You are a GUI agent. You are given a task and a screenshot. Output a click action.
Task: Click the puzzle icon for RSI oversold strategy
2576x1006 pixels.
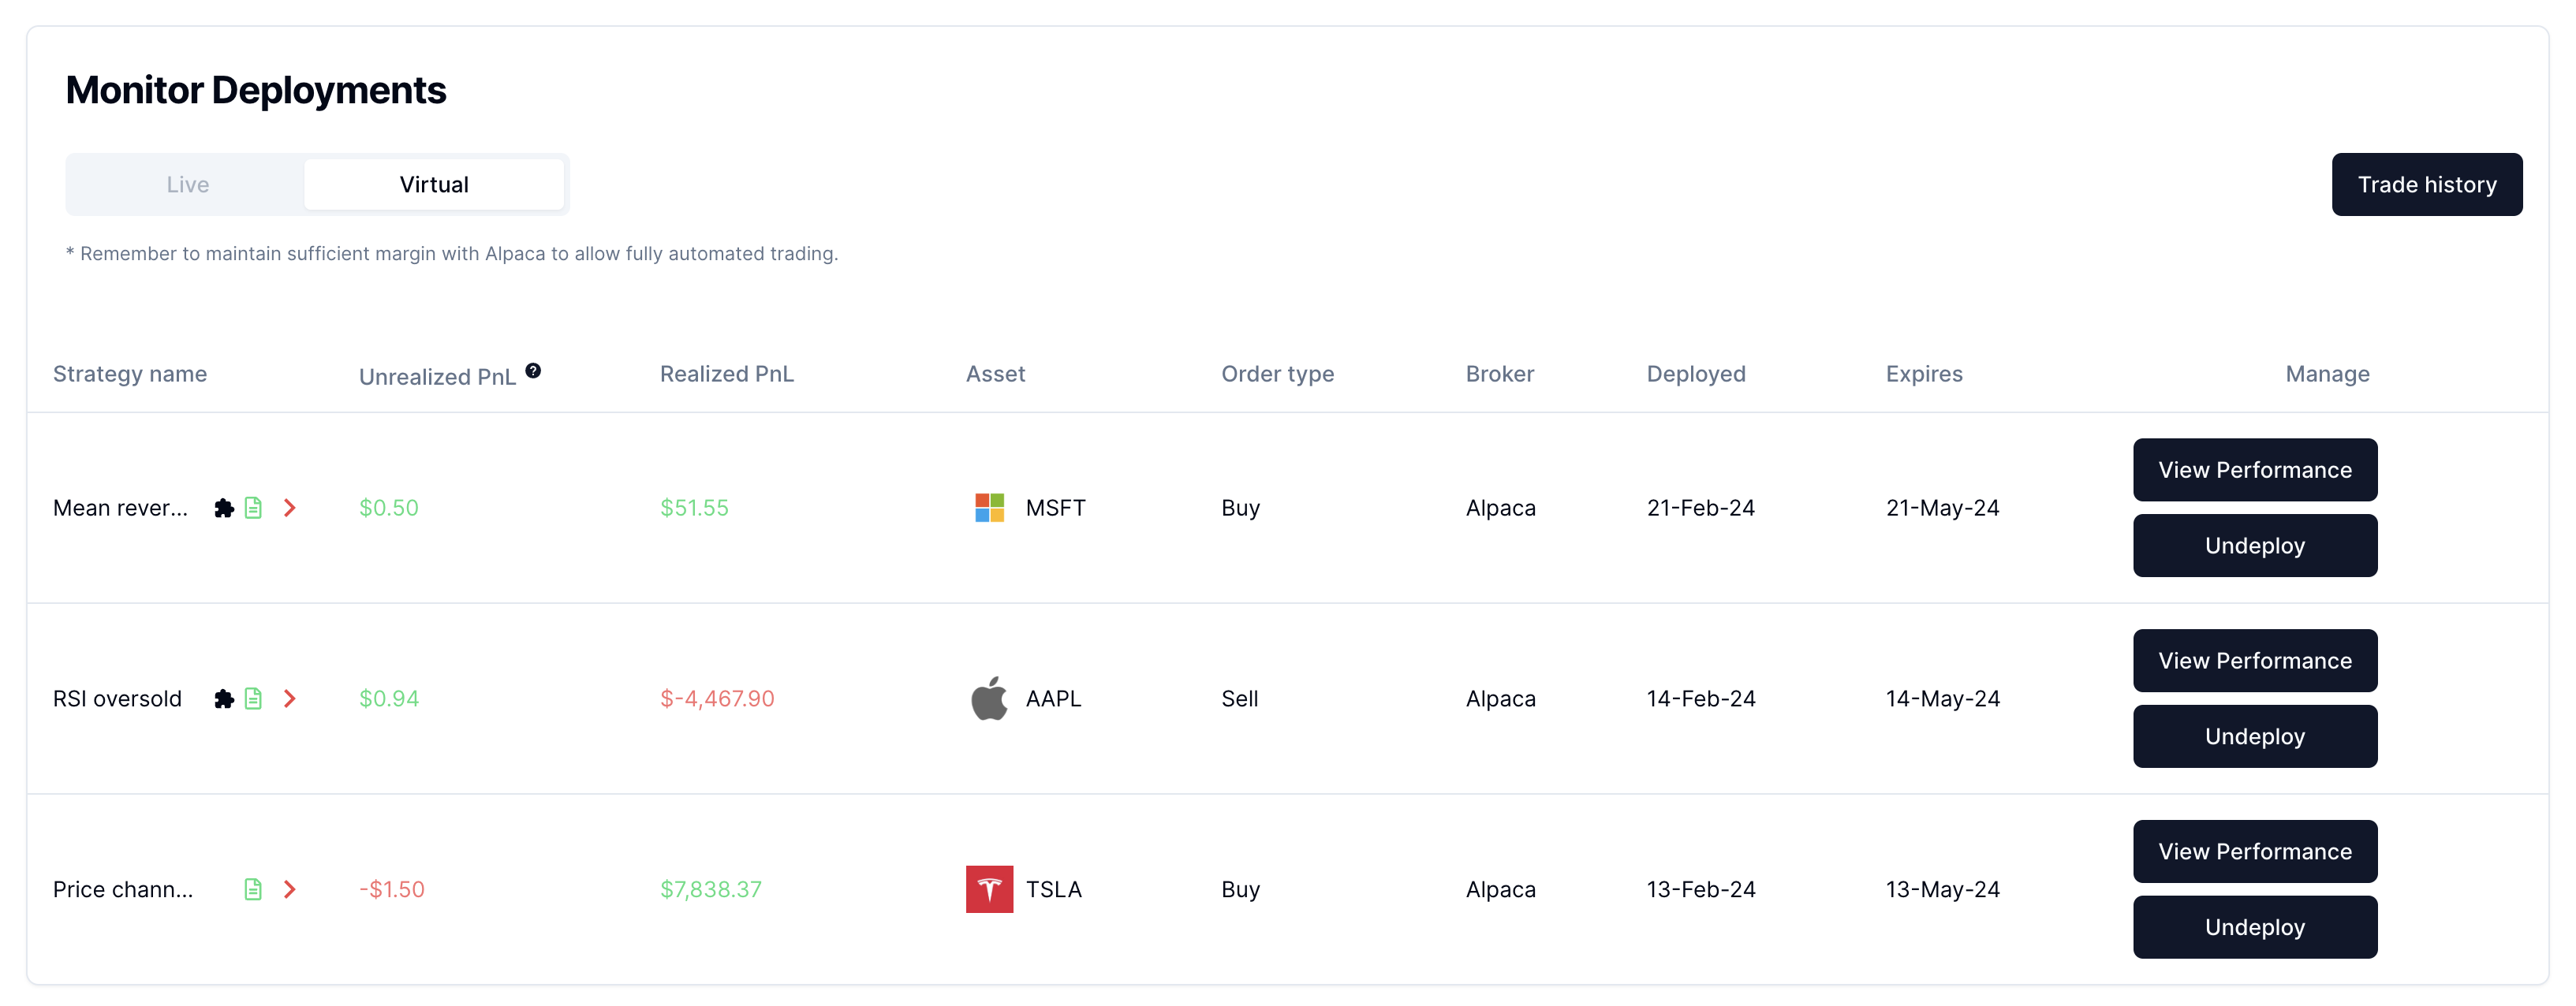224,699
